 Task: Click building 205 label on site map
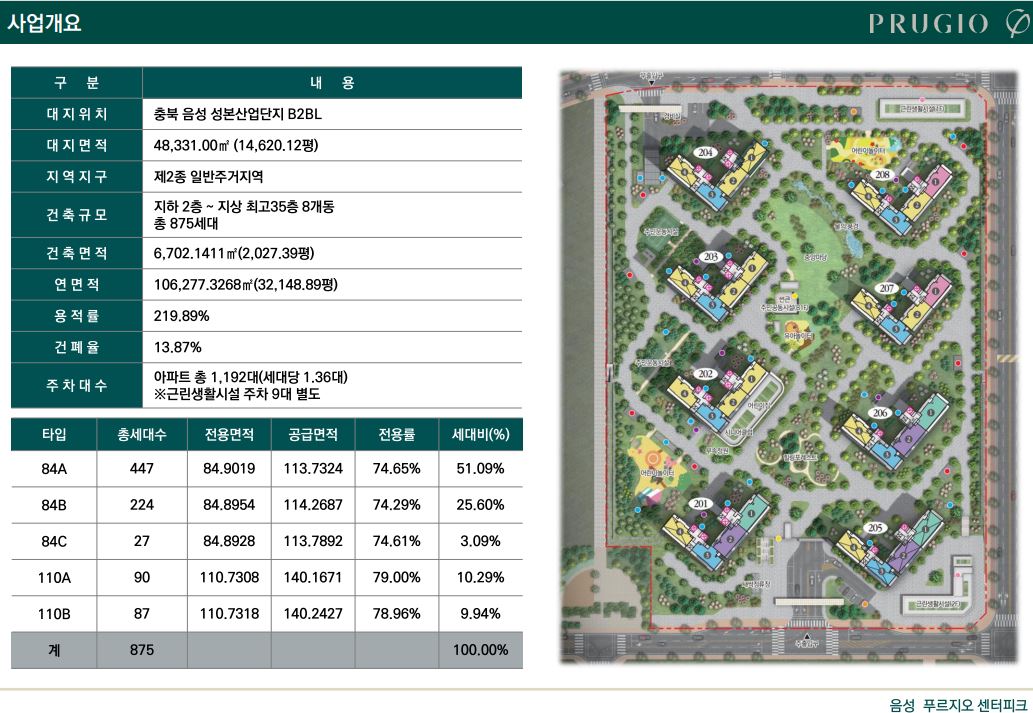point(875,528)
